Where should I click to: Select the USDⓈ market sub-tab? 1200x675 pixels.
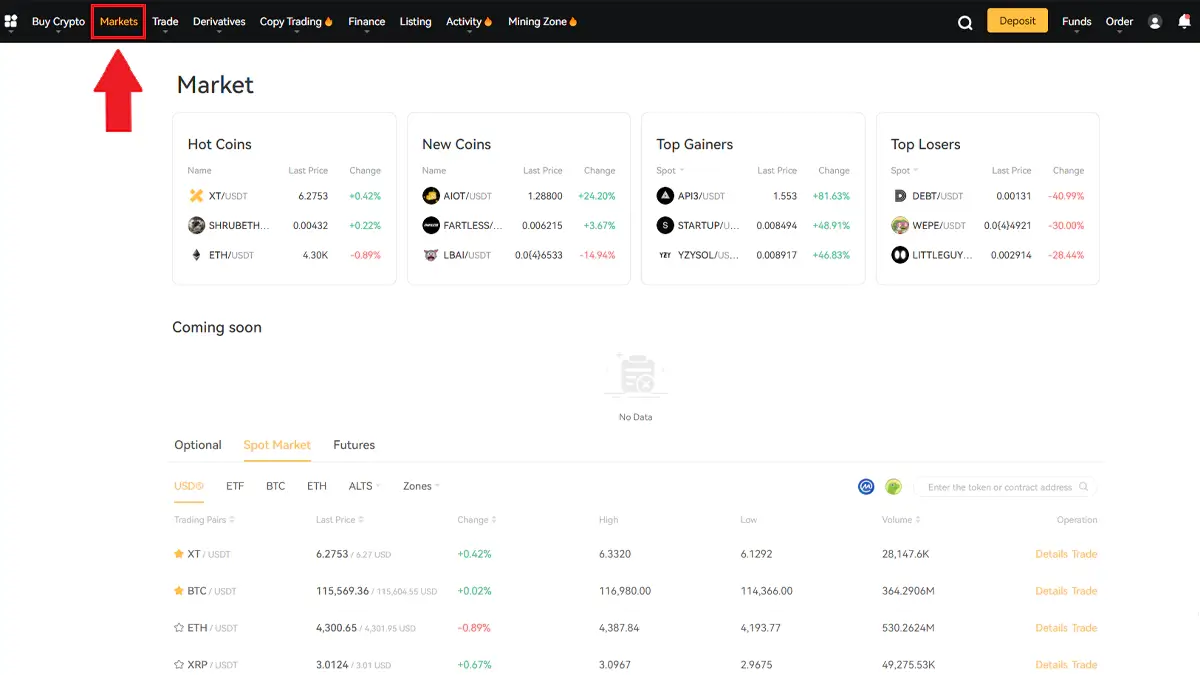click(x=189, y=486)
